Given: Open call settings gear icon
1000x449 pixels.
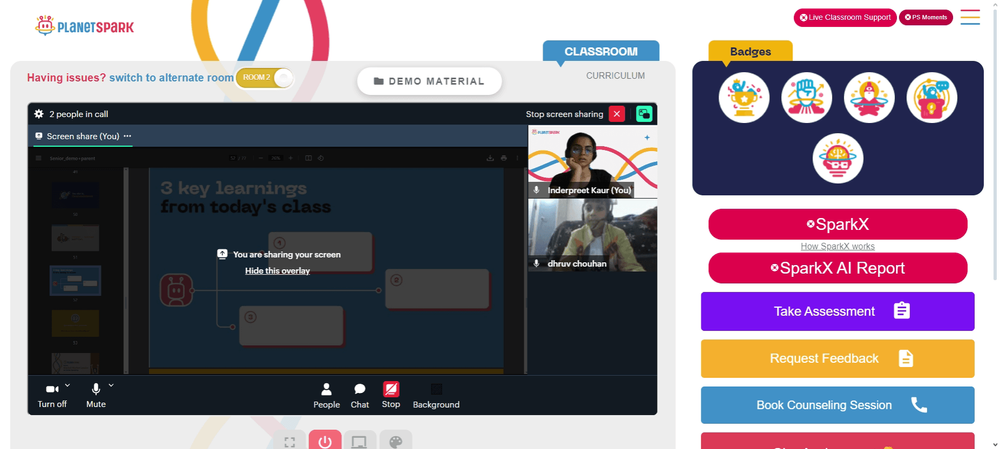Looking at the screenshot, I should tap(39, 114).
